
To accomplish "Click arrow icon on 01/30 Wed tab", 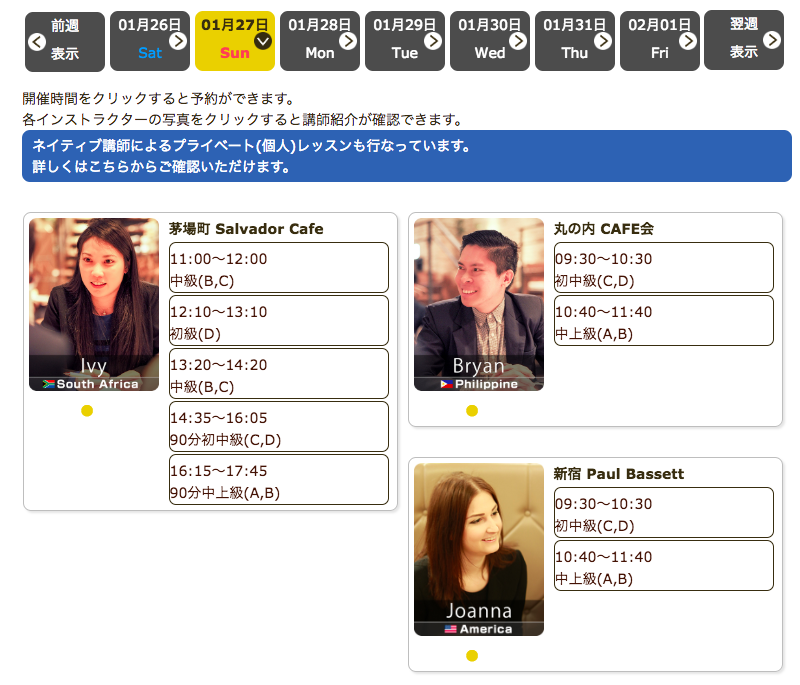I will (x=518, y=41).
